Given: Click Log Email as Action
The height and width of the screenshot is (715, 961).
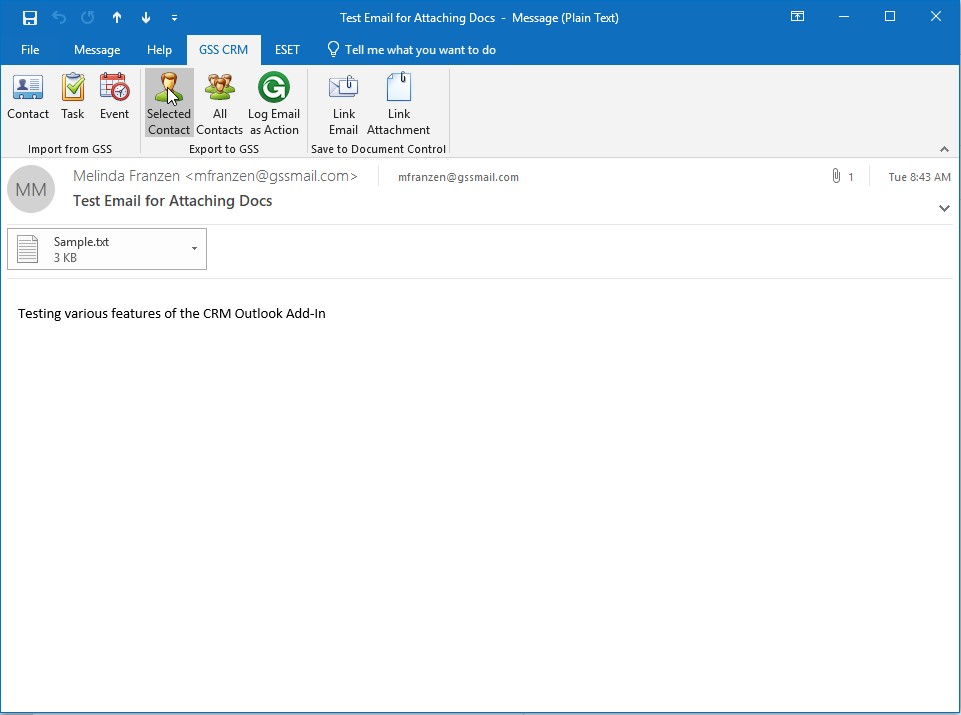Looking at the screenshot, I should (x=274, y=103).
